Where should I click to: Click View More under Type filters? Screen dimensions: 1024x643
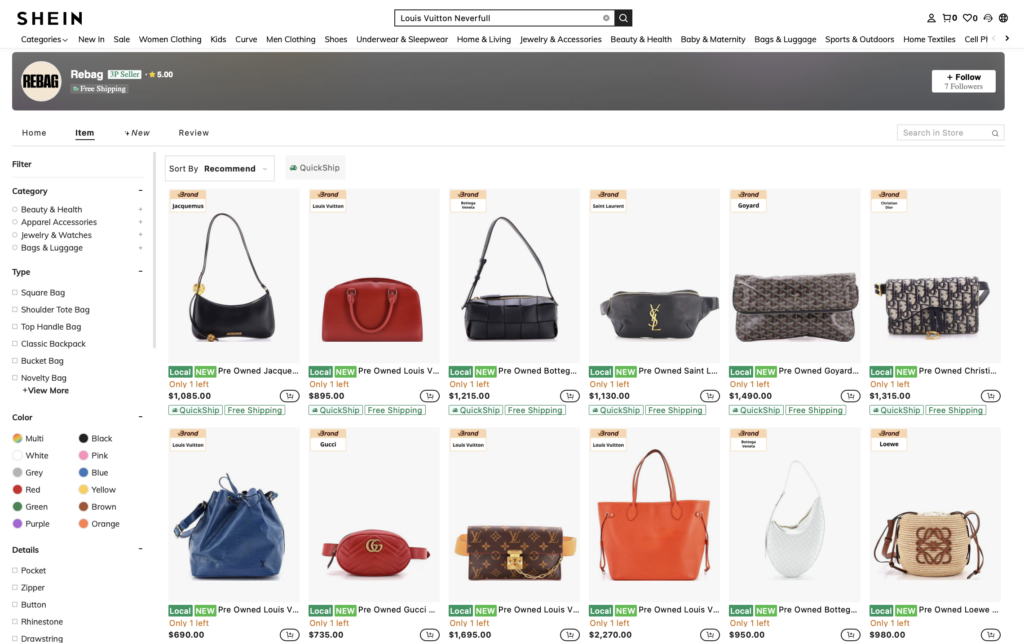(x=46, y=390)
